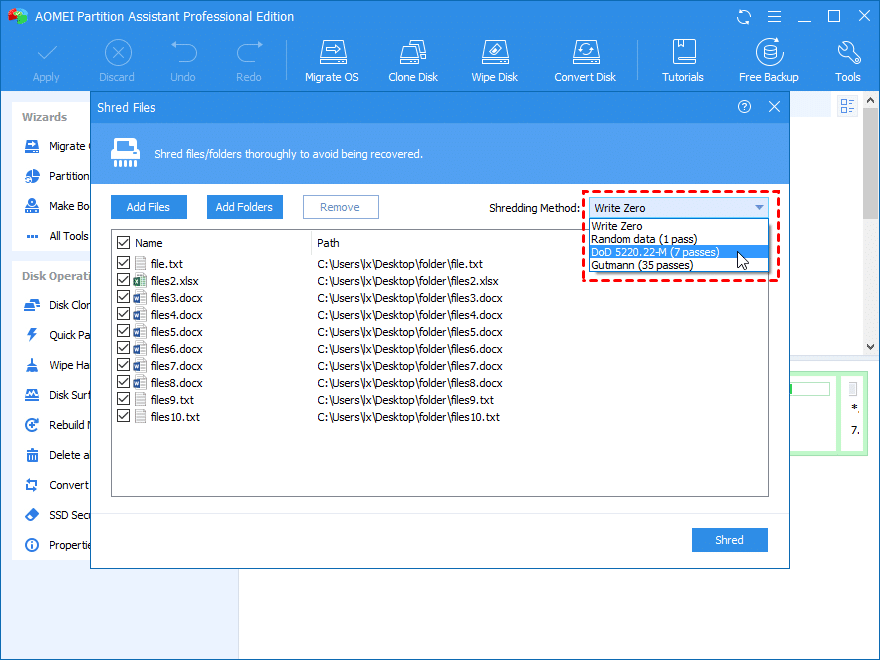The height and width of the screenshot is (660, 880).
Task: Uncheck the file.txt checkbox
Action: [x=123, y=263]
